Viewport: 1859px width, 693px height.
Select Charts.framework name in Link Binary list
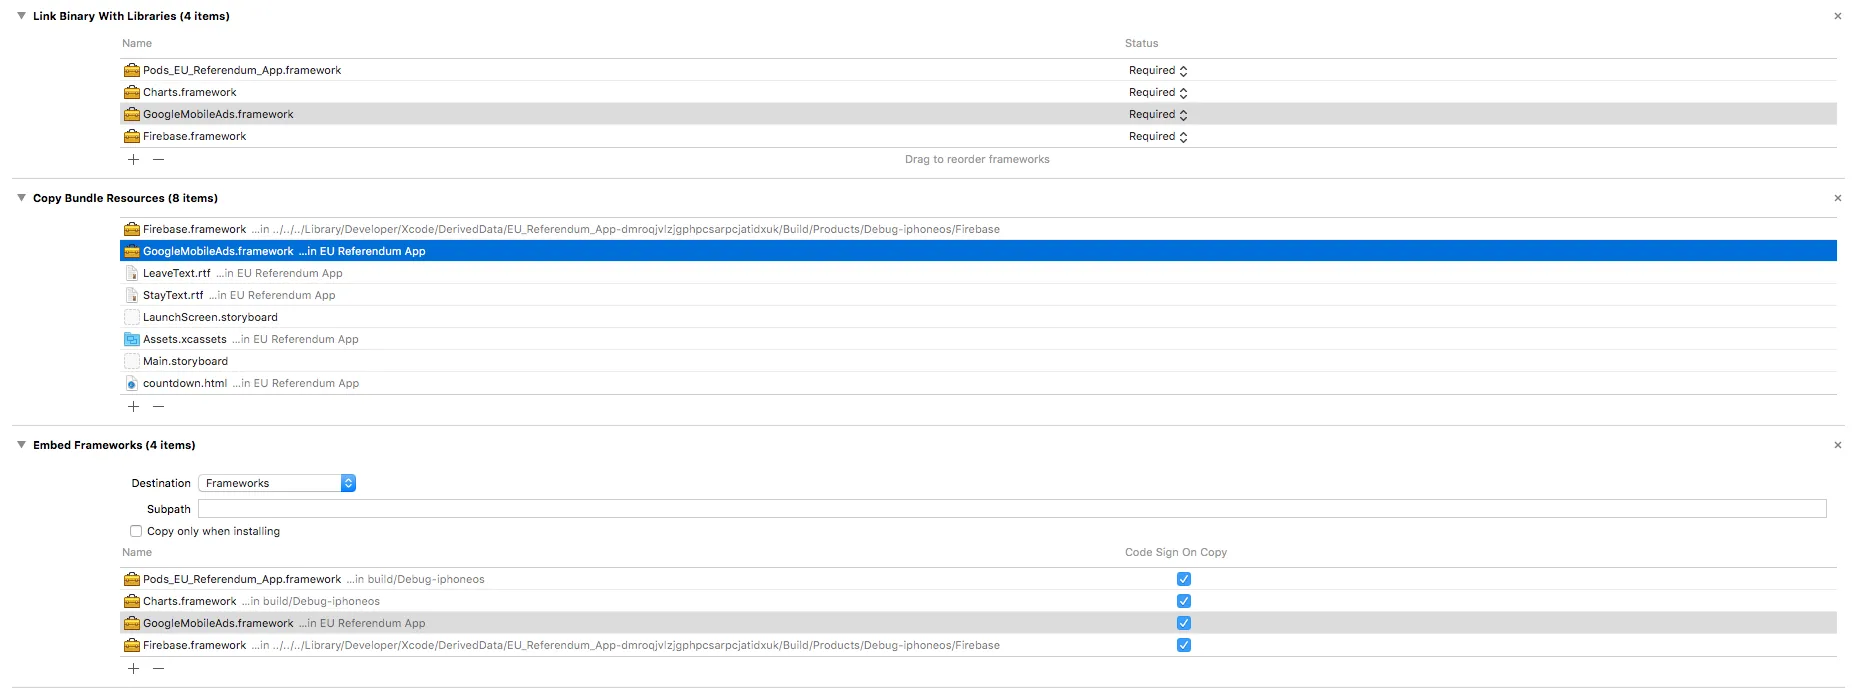[190, 92]
